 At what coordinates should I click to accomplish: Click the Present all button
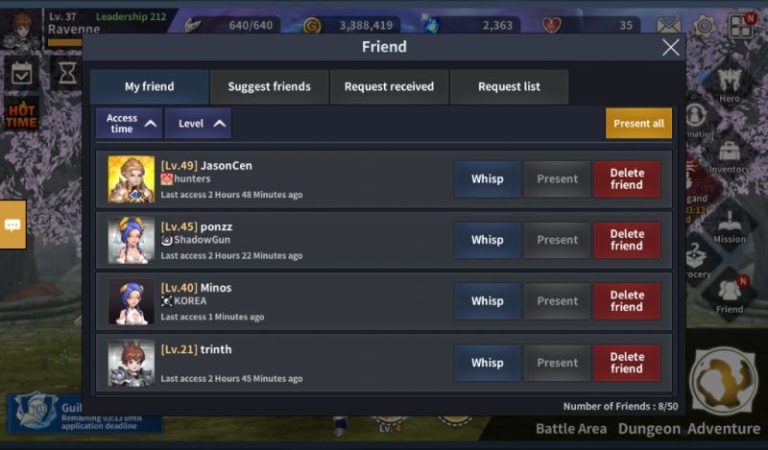click(x=639, y=123)
